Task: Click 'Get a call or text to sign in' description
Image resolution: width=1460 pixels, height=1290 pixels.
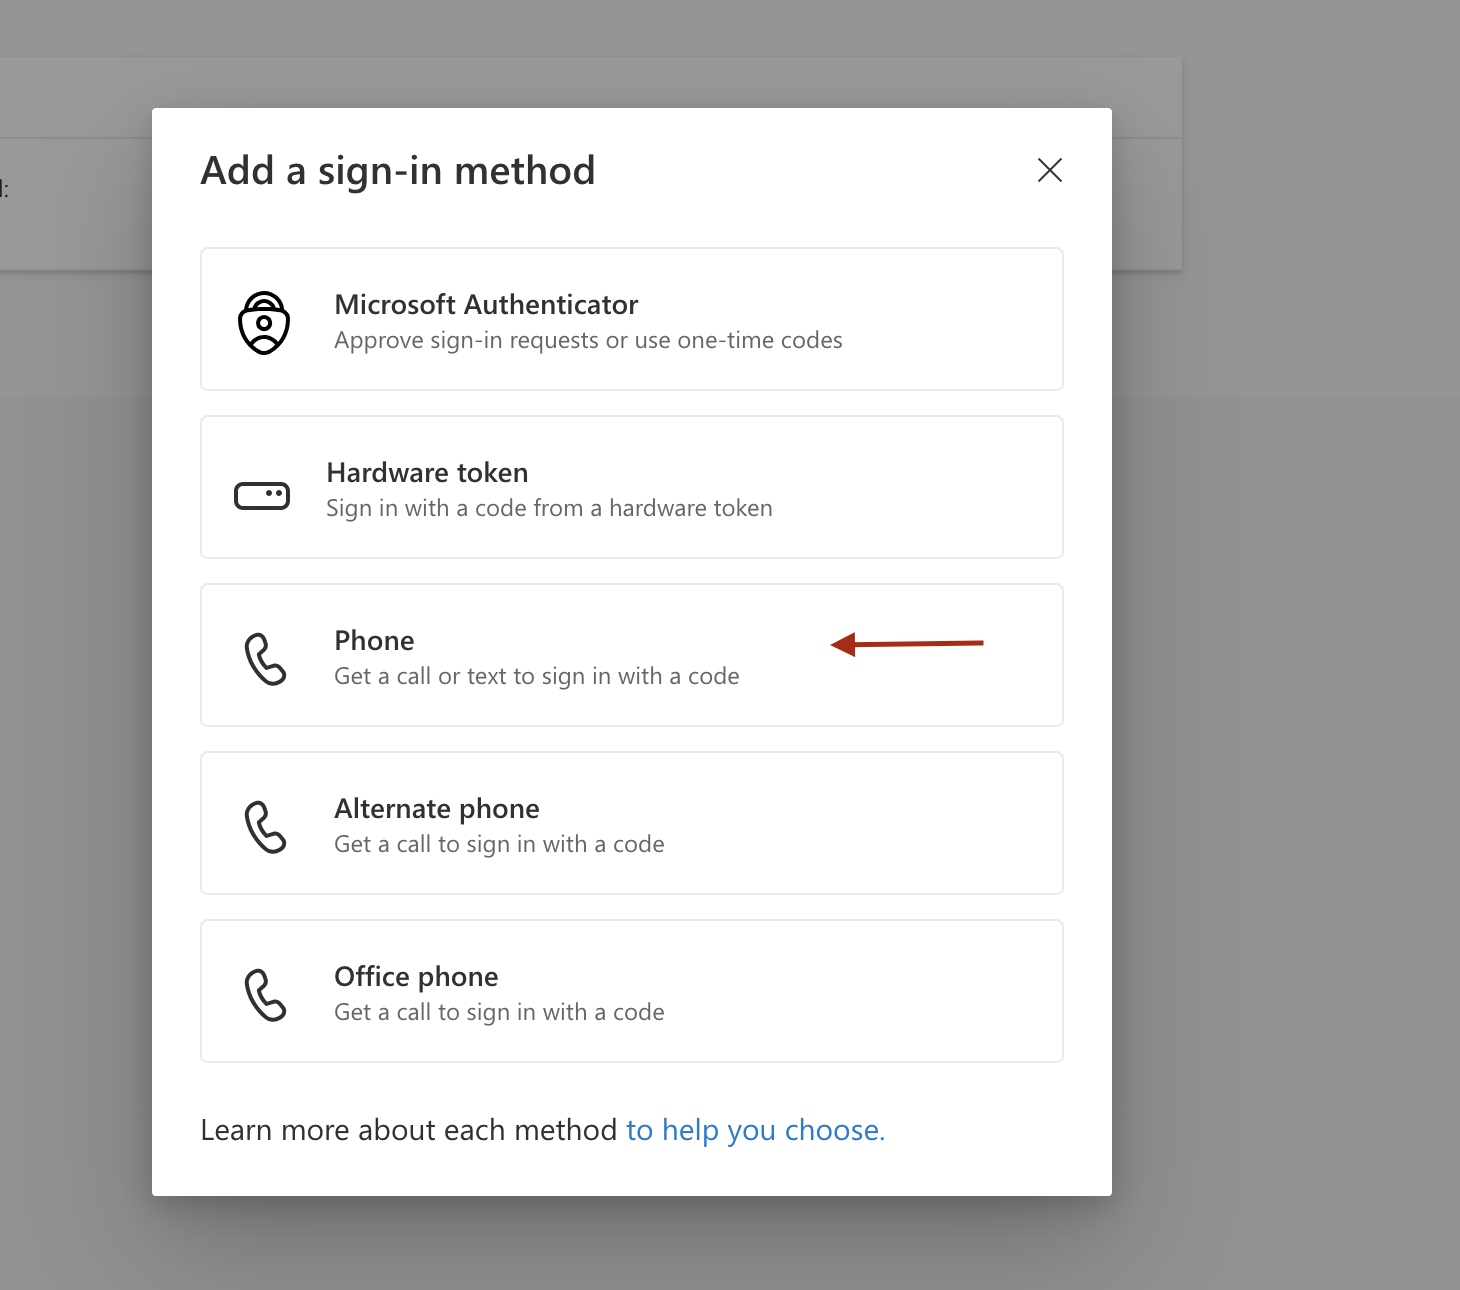Action: tap(537, 677)
